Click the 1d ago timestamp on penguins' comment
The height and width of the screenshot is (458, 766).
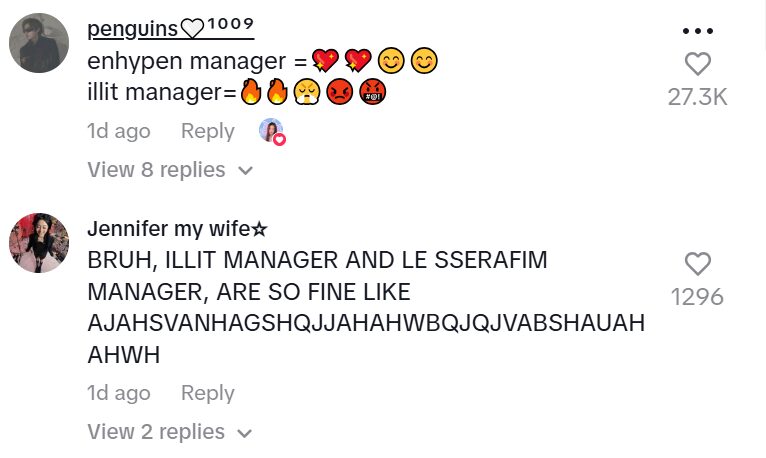119,131
